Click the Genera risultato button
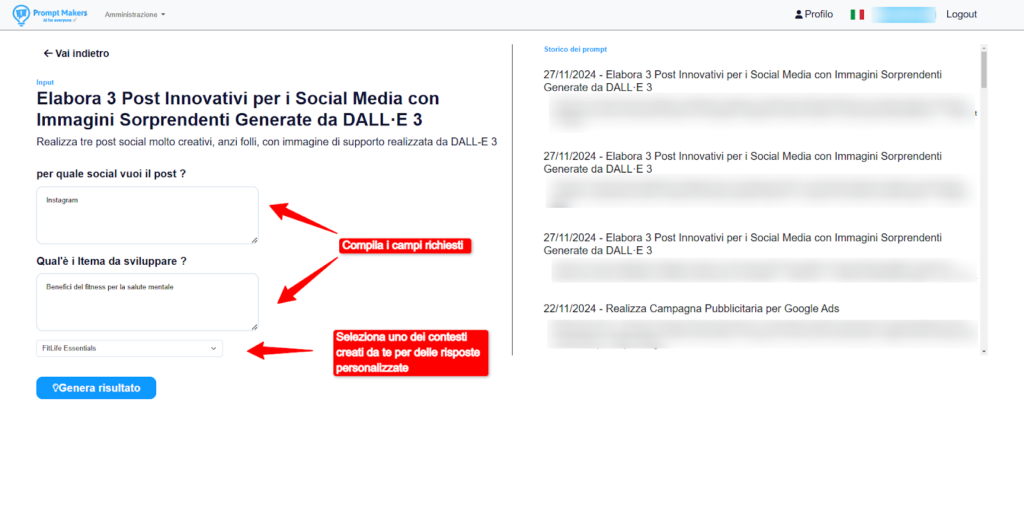Viewport: 1024px width, 527px height. coord(96,388)
